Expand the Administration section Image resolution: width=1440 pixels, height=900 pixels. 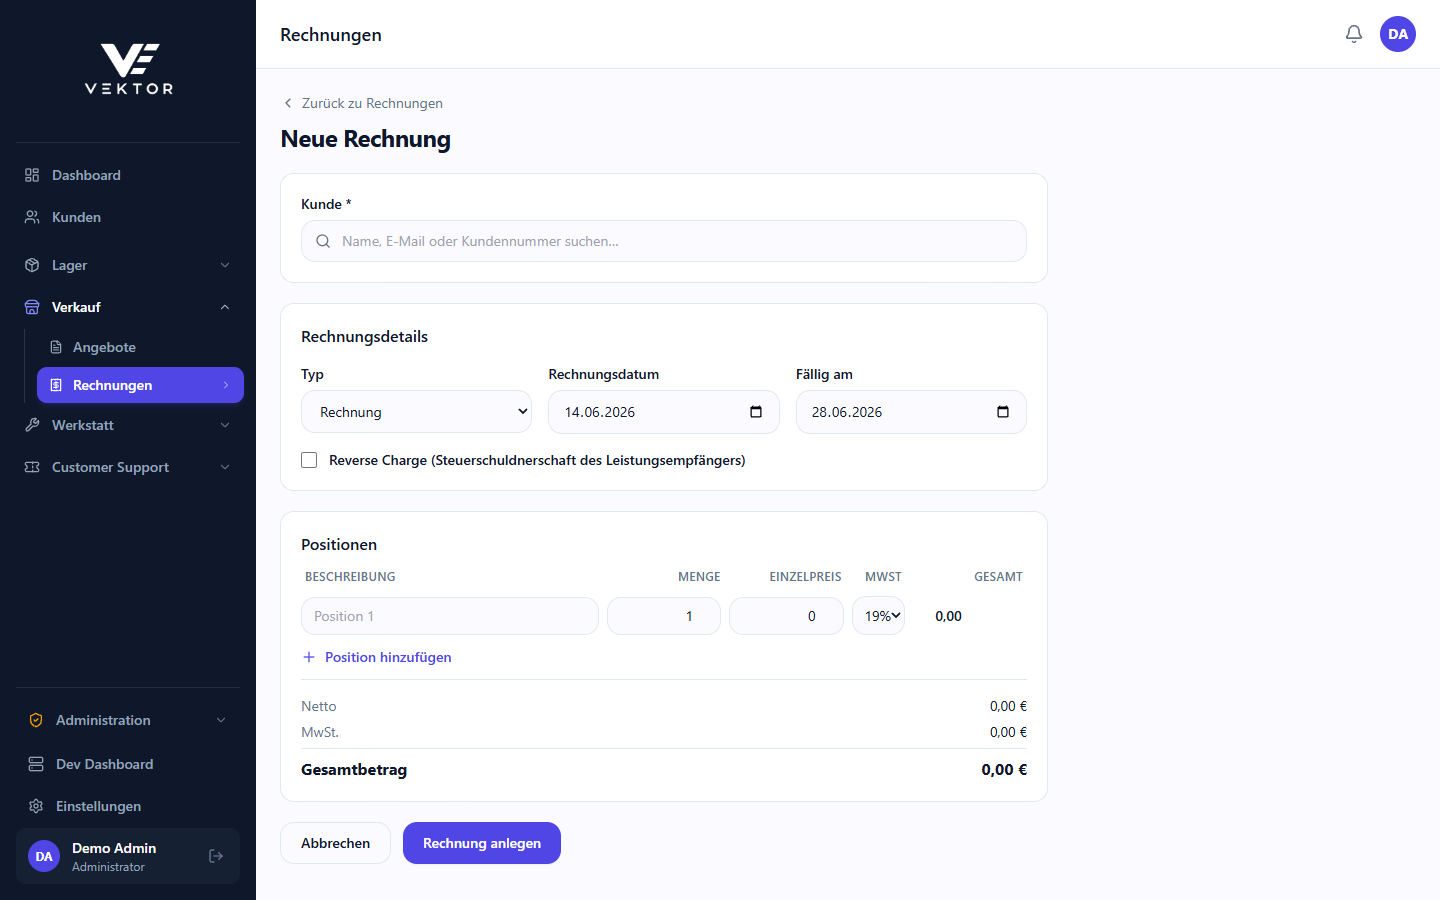point(128,720)
